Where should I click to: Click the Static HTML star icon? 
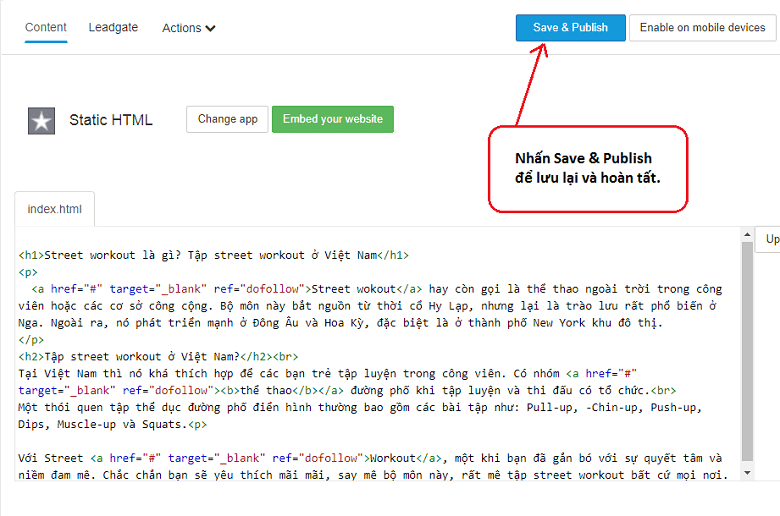[x=41, y=120]
